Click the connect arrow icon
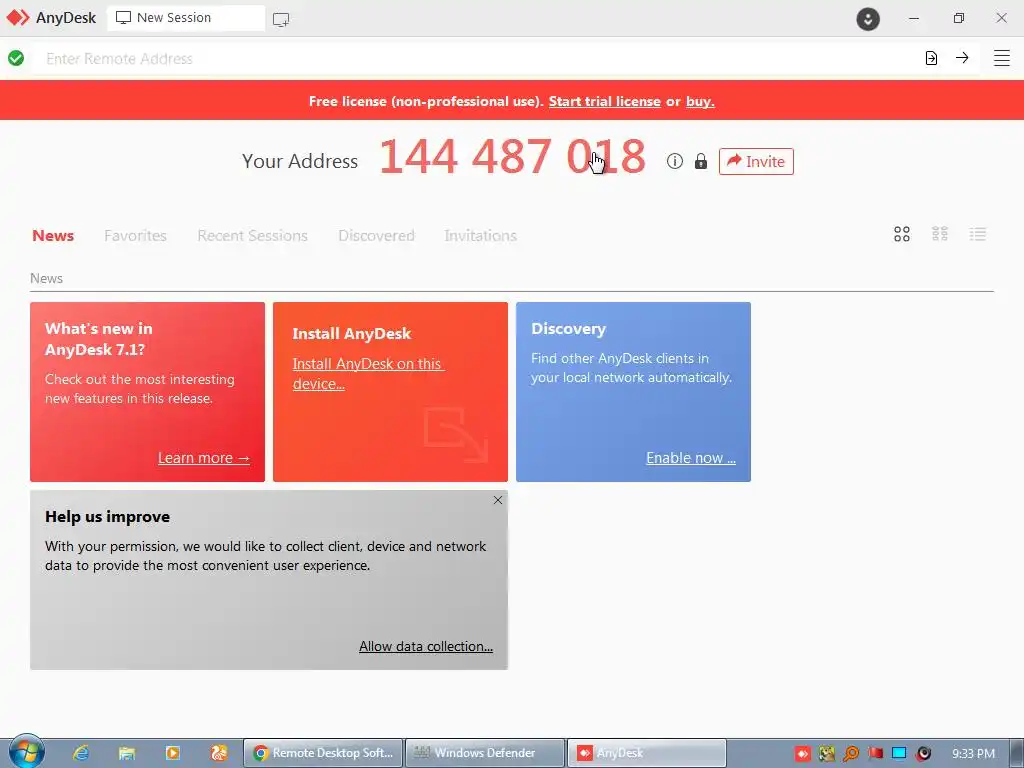 tap(962, 57)
